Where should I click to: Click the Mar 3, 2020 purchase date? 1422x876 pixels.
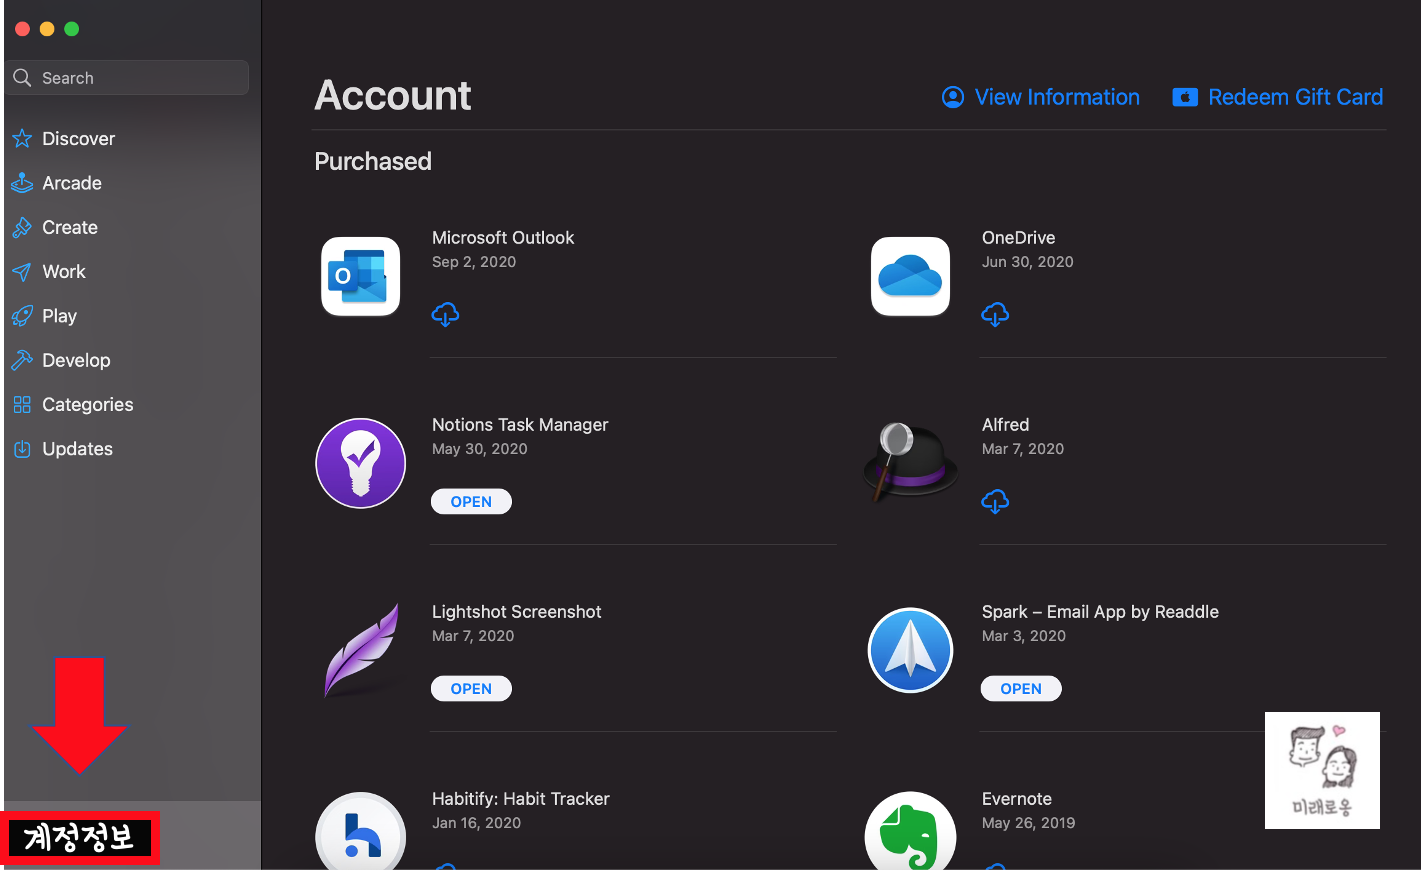(1023, 636)
